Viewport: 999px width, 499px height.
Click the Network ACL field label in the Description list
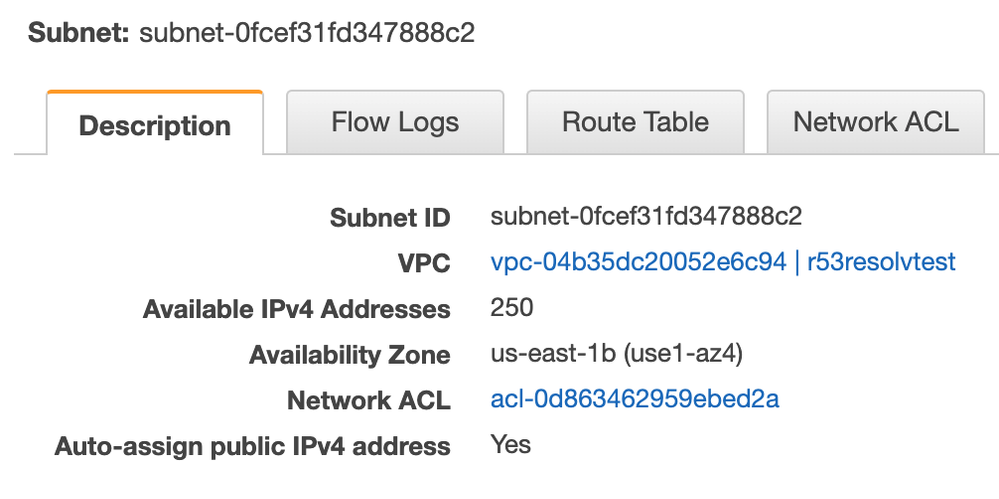coord(369,401)
